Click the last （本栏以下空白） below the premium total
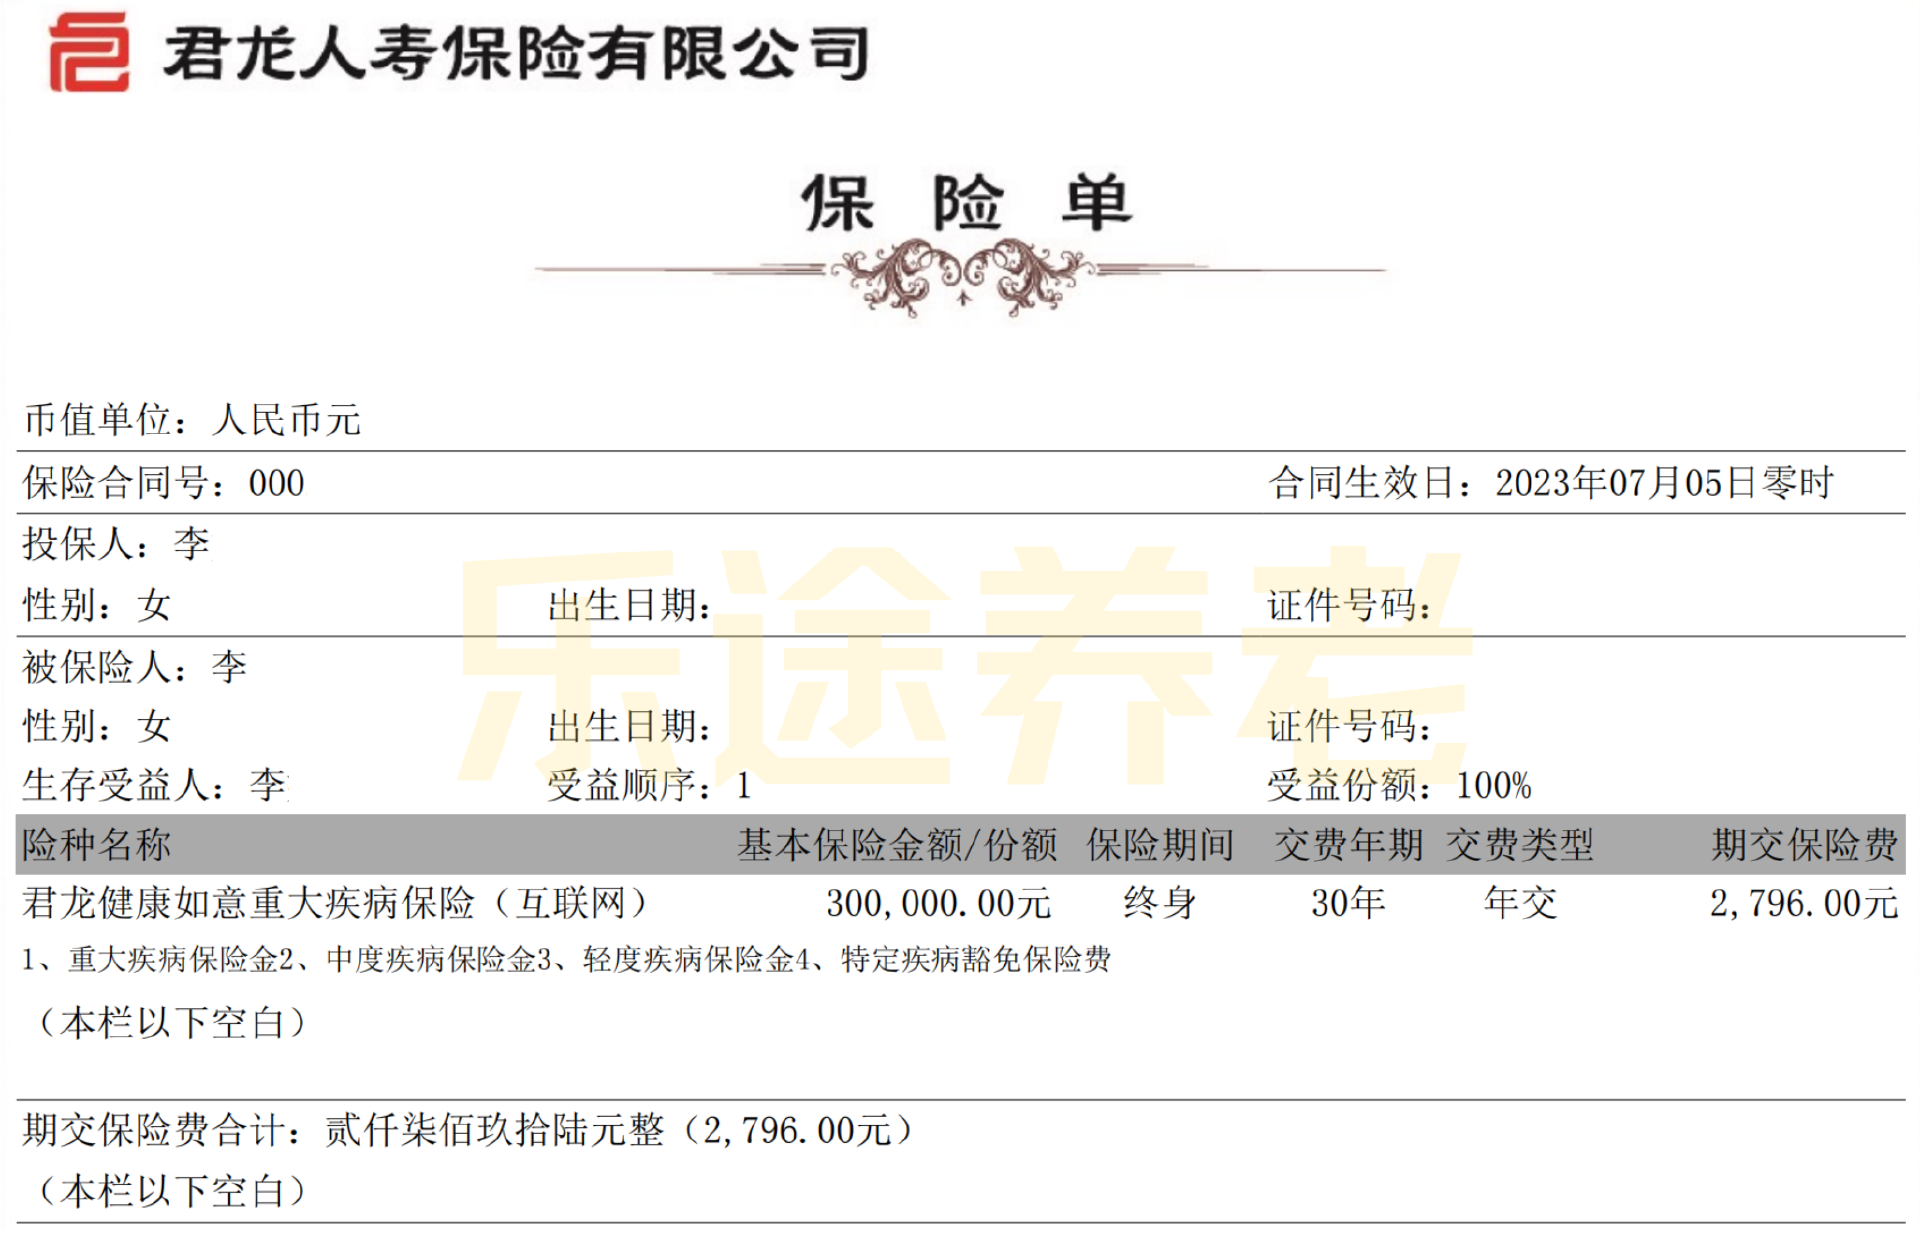Image resolution: width=1920 pixels, height=1235 pixels. coord(171,1191)
